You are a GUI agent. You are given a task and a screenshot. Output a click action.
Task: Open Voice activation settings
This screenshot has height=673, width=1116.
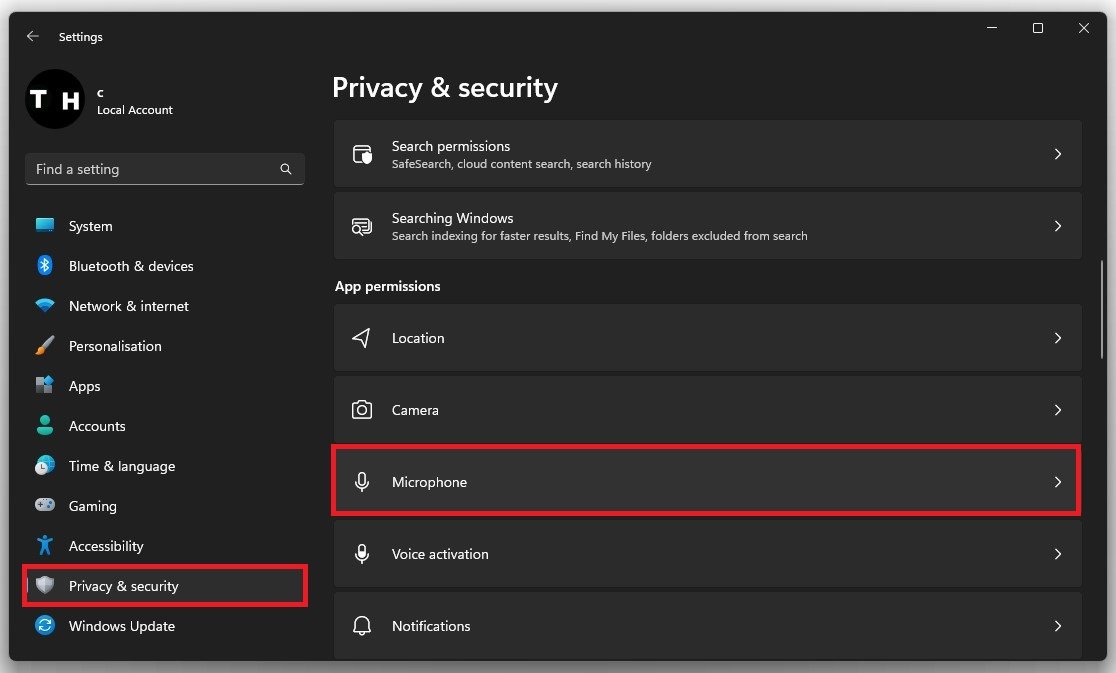click(x=707, y=553)
